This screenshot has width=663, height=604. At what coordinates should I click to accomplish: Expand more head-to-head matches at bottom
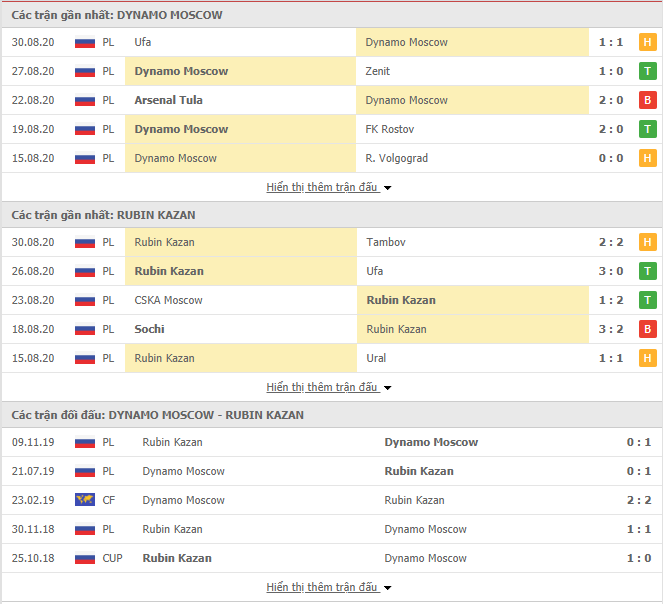pos(329,587)
